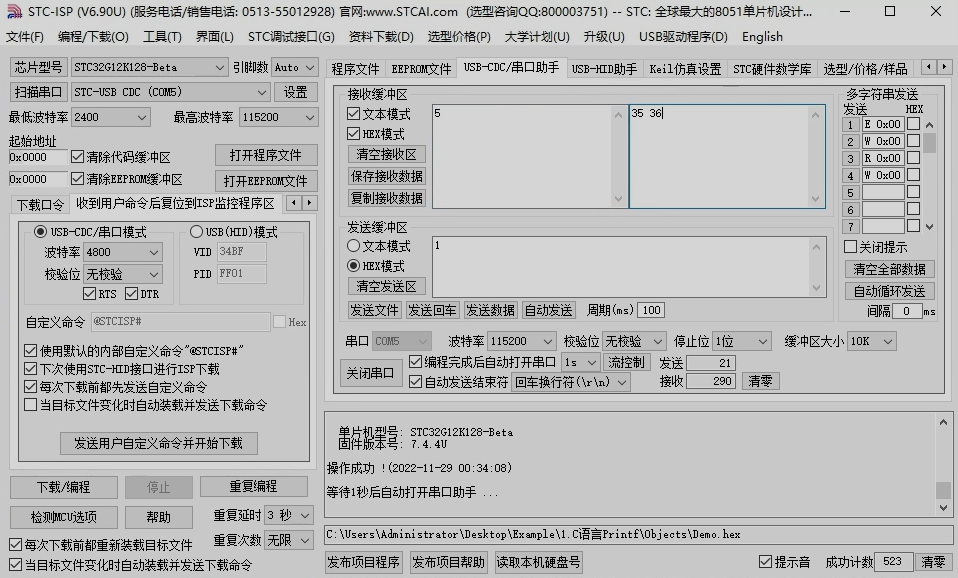
Task: Toggle the RTS checkbox
Action: tap(90, 294)
